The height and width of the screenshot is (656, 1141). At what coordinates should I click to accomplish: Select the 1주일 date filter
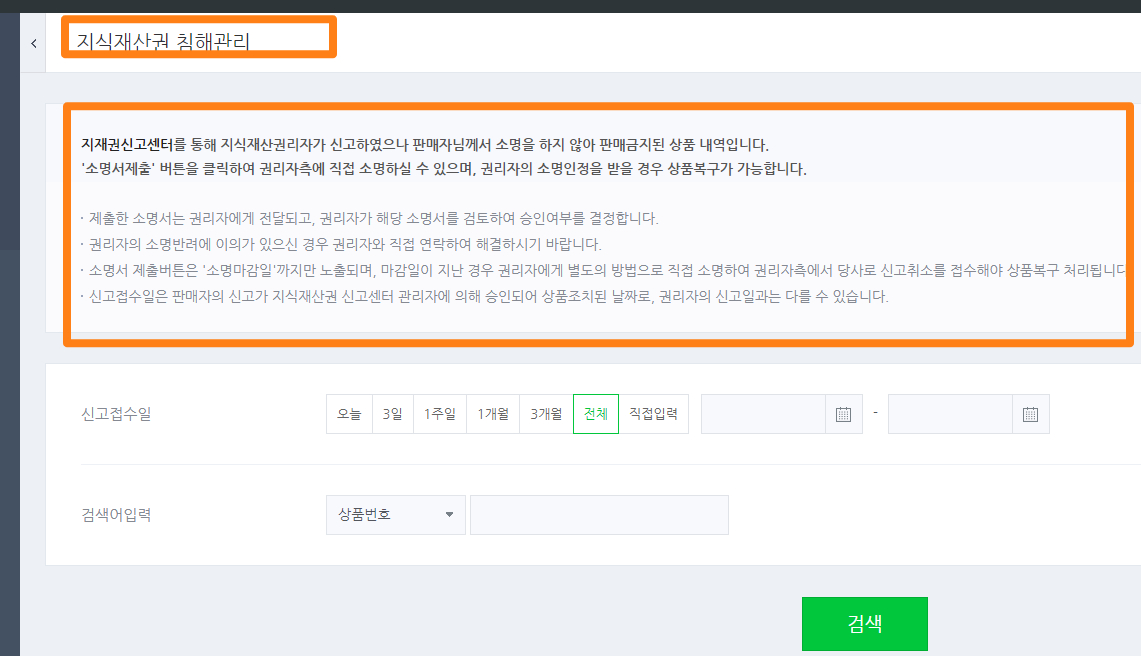tap(440, 413)
